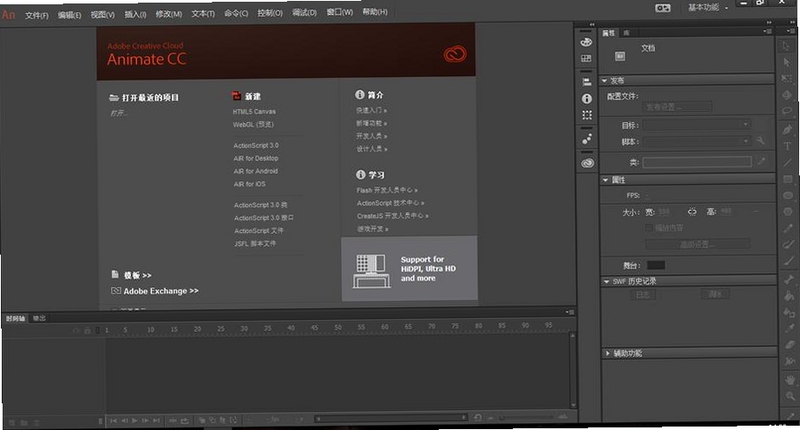This screenshot has width=800, height=430.
Task: Create a new HTML5 Canvas document
Action: pyautogui.click(x=254, y=111)
